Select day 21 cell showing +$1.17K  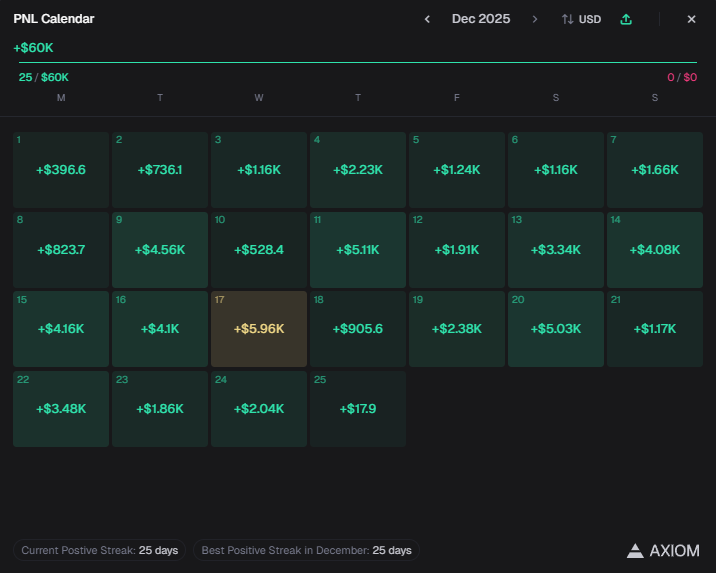(655, 329)
